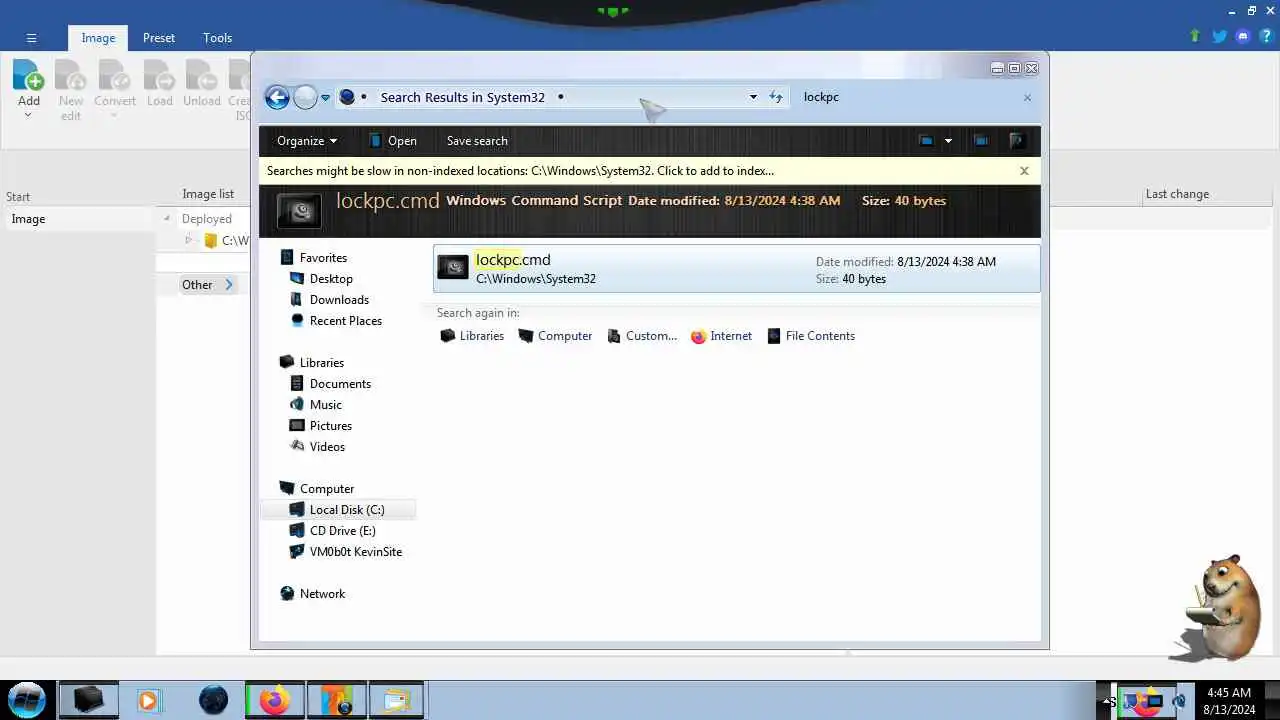Click the Change your view icon

(x=926, y=141)
